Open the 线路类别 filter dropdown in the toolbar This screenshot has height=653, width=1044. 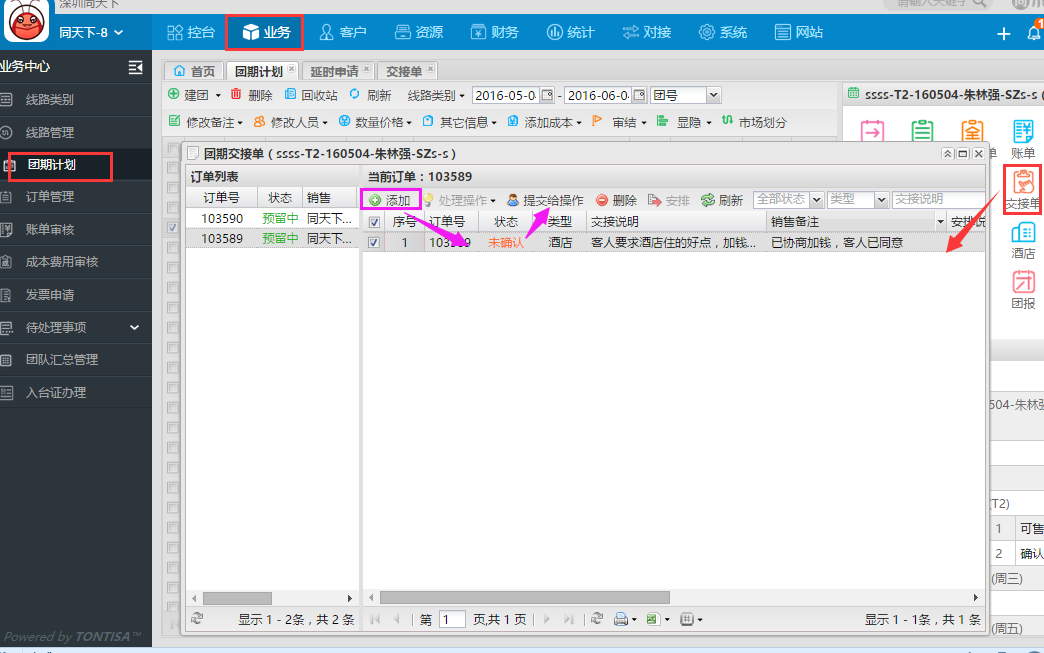436,95
